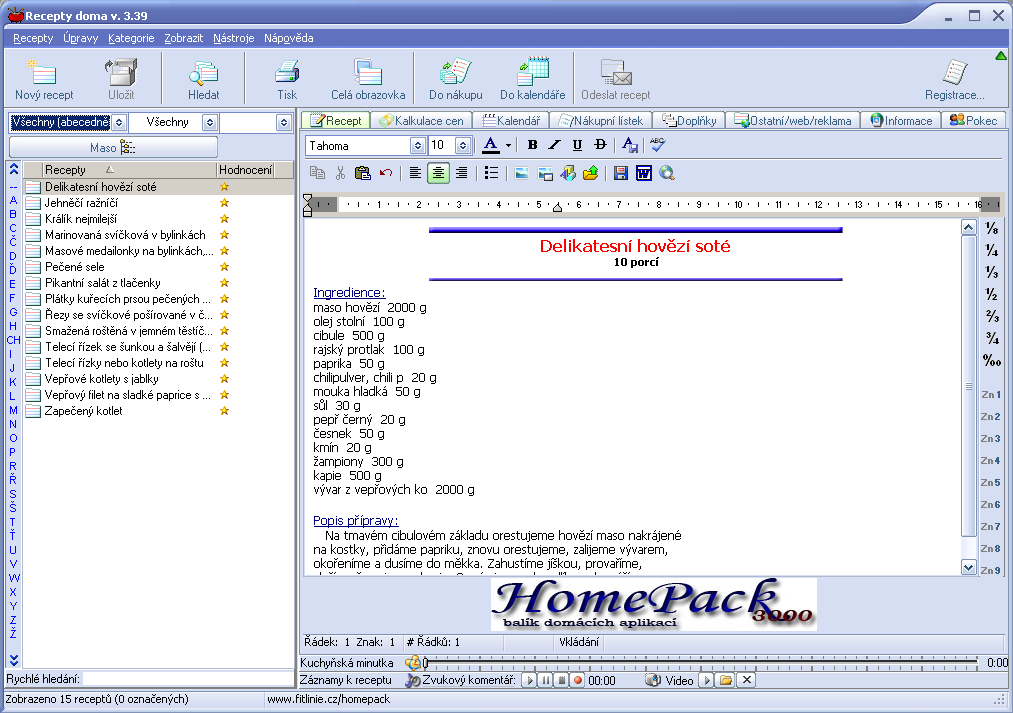Jump to alphabet bottom with double chevron
This screenshot has width=1013, height=713.
coord(14,659)
